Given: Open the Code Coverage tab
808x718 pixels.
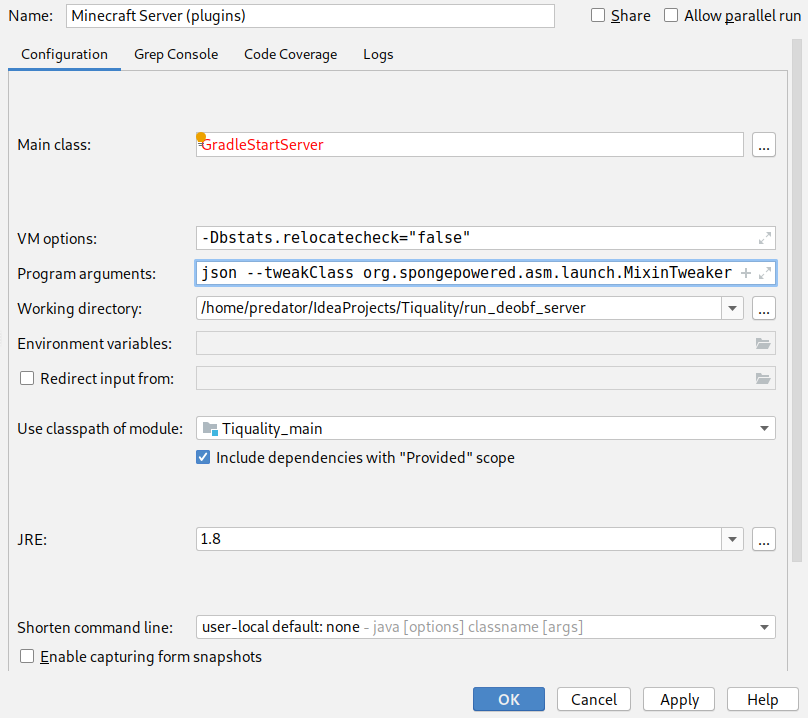Looking at the screenshot, I should point(290,54).
